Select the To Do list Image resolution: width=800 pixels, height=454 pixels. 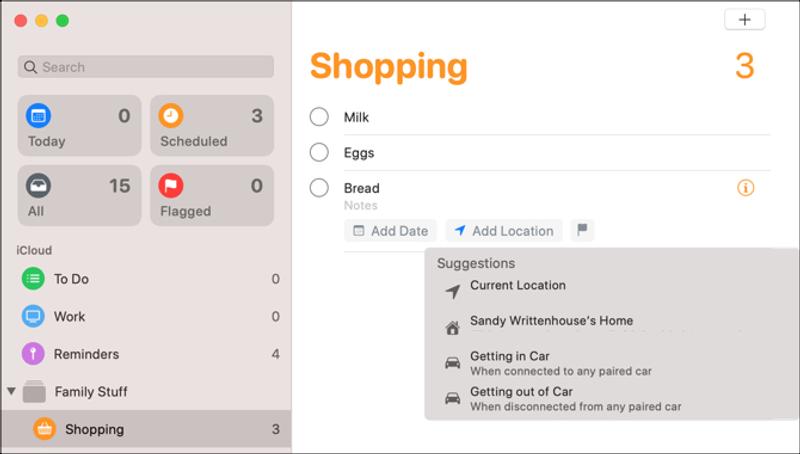tap(71, 279)
